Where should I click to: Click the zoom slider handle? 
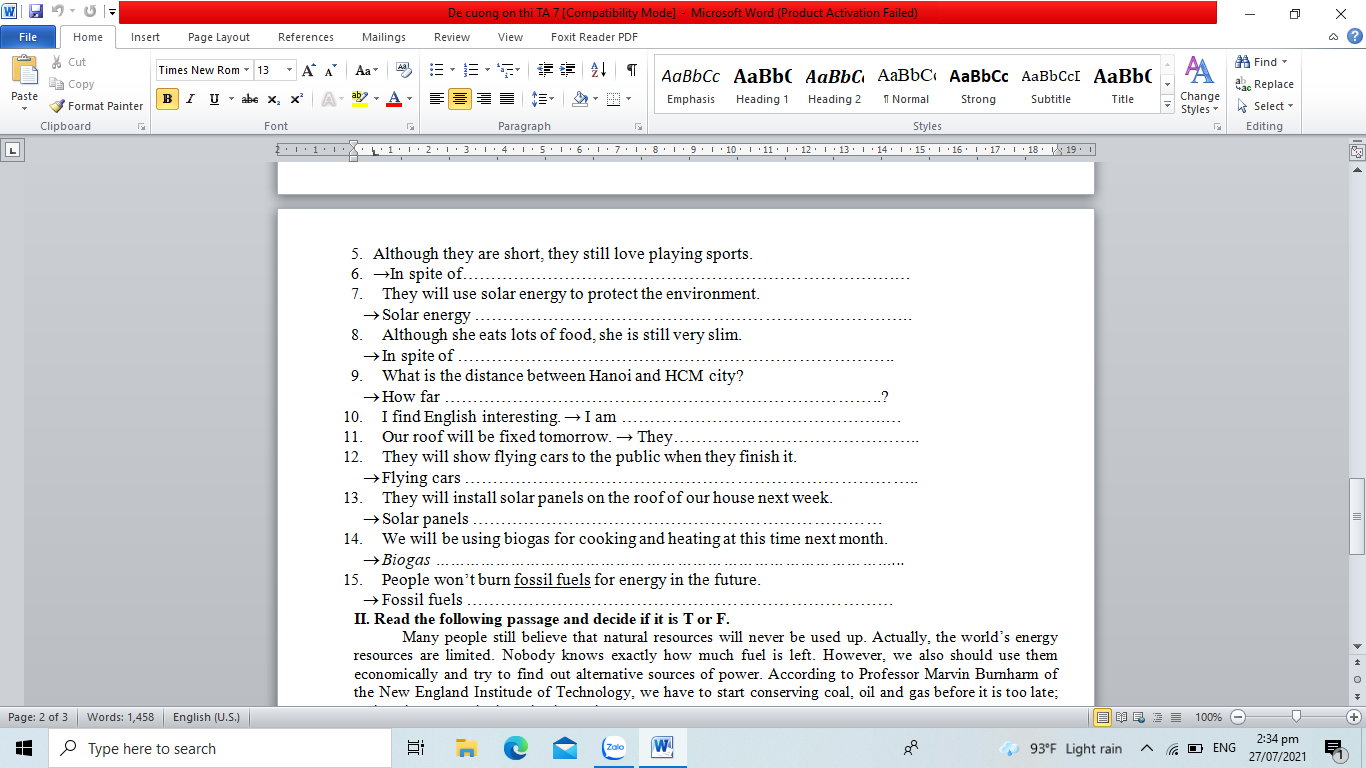(x=1296, y=717)
